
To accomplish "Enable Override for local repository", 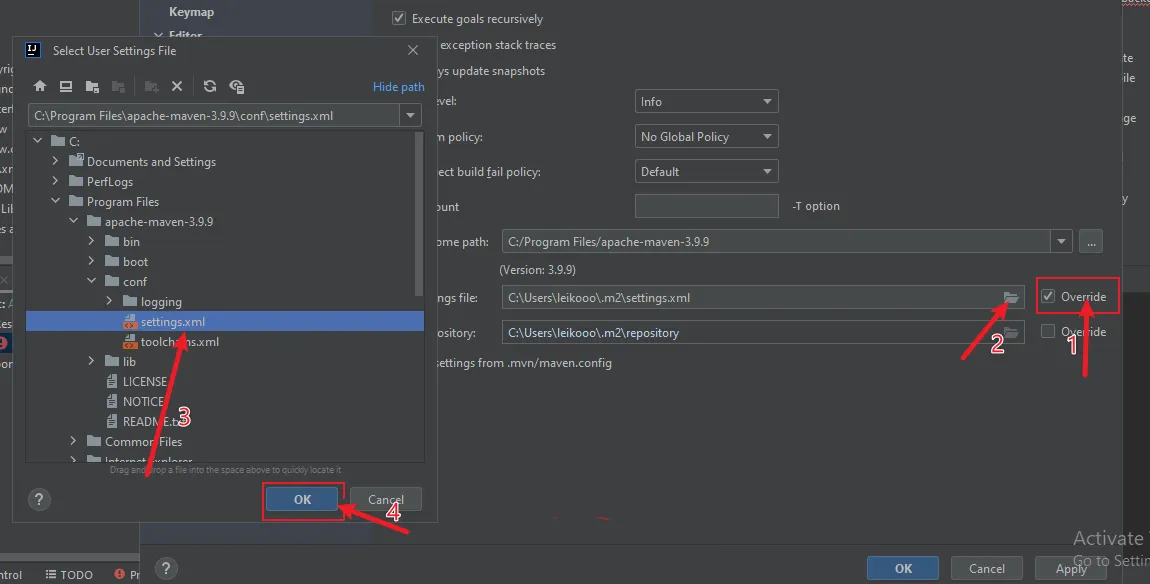I will (x=1048, y=332).
